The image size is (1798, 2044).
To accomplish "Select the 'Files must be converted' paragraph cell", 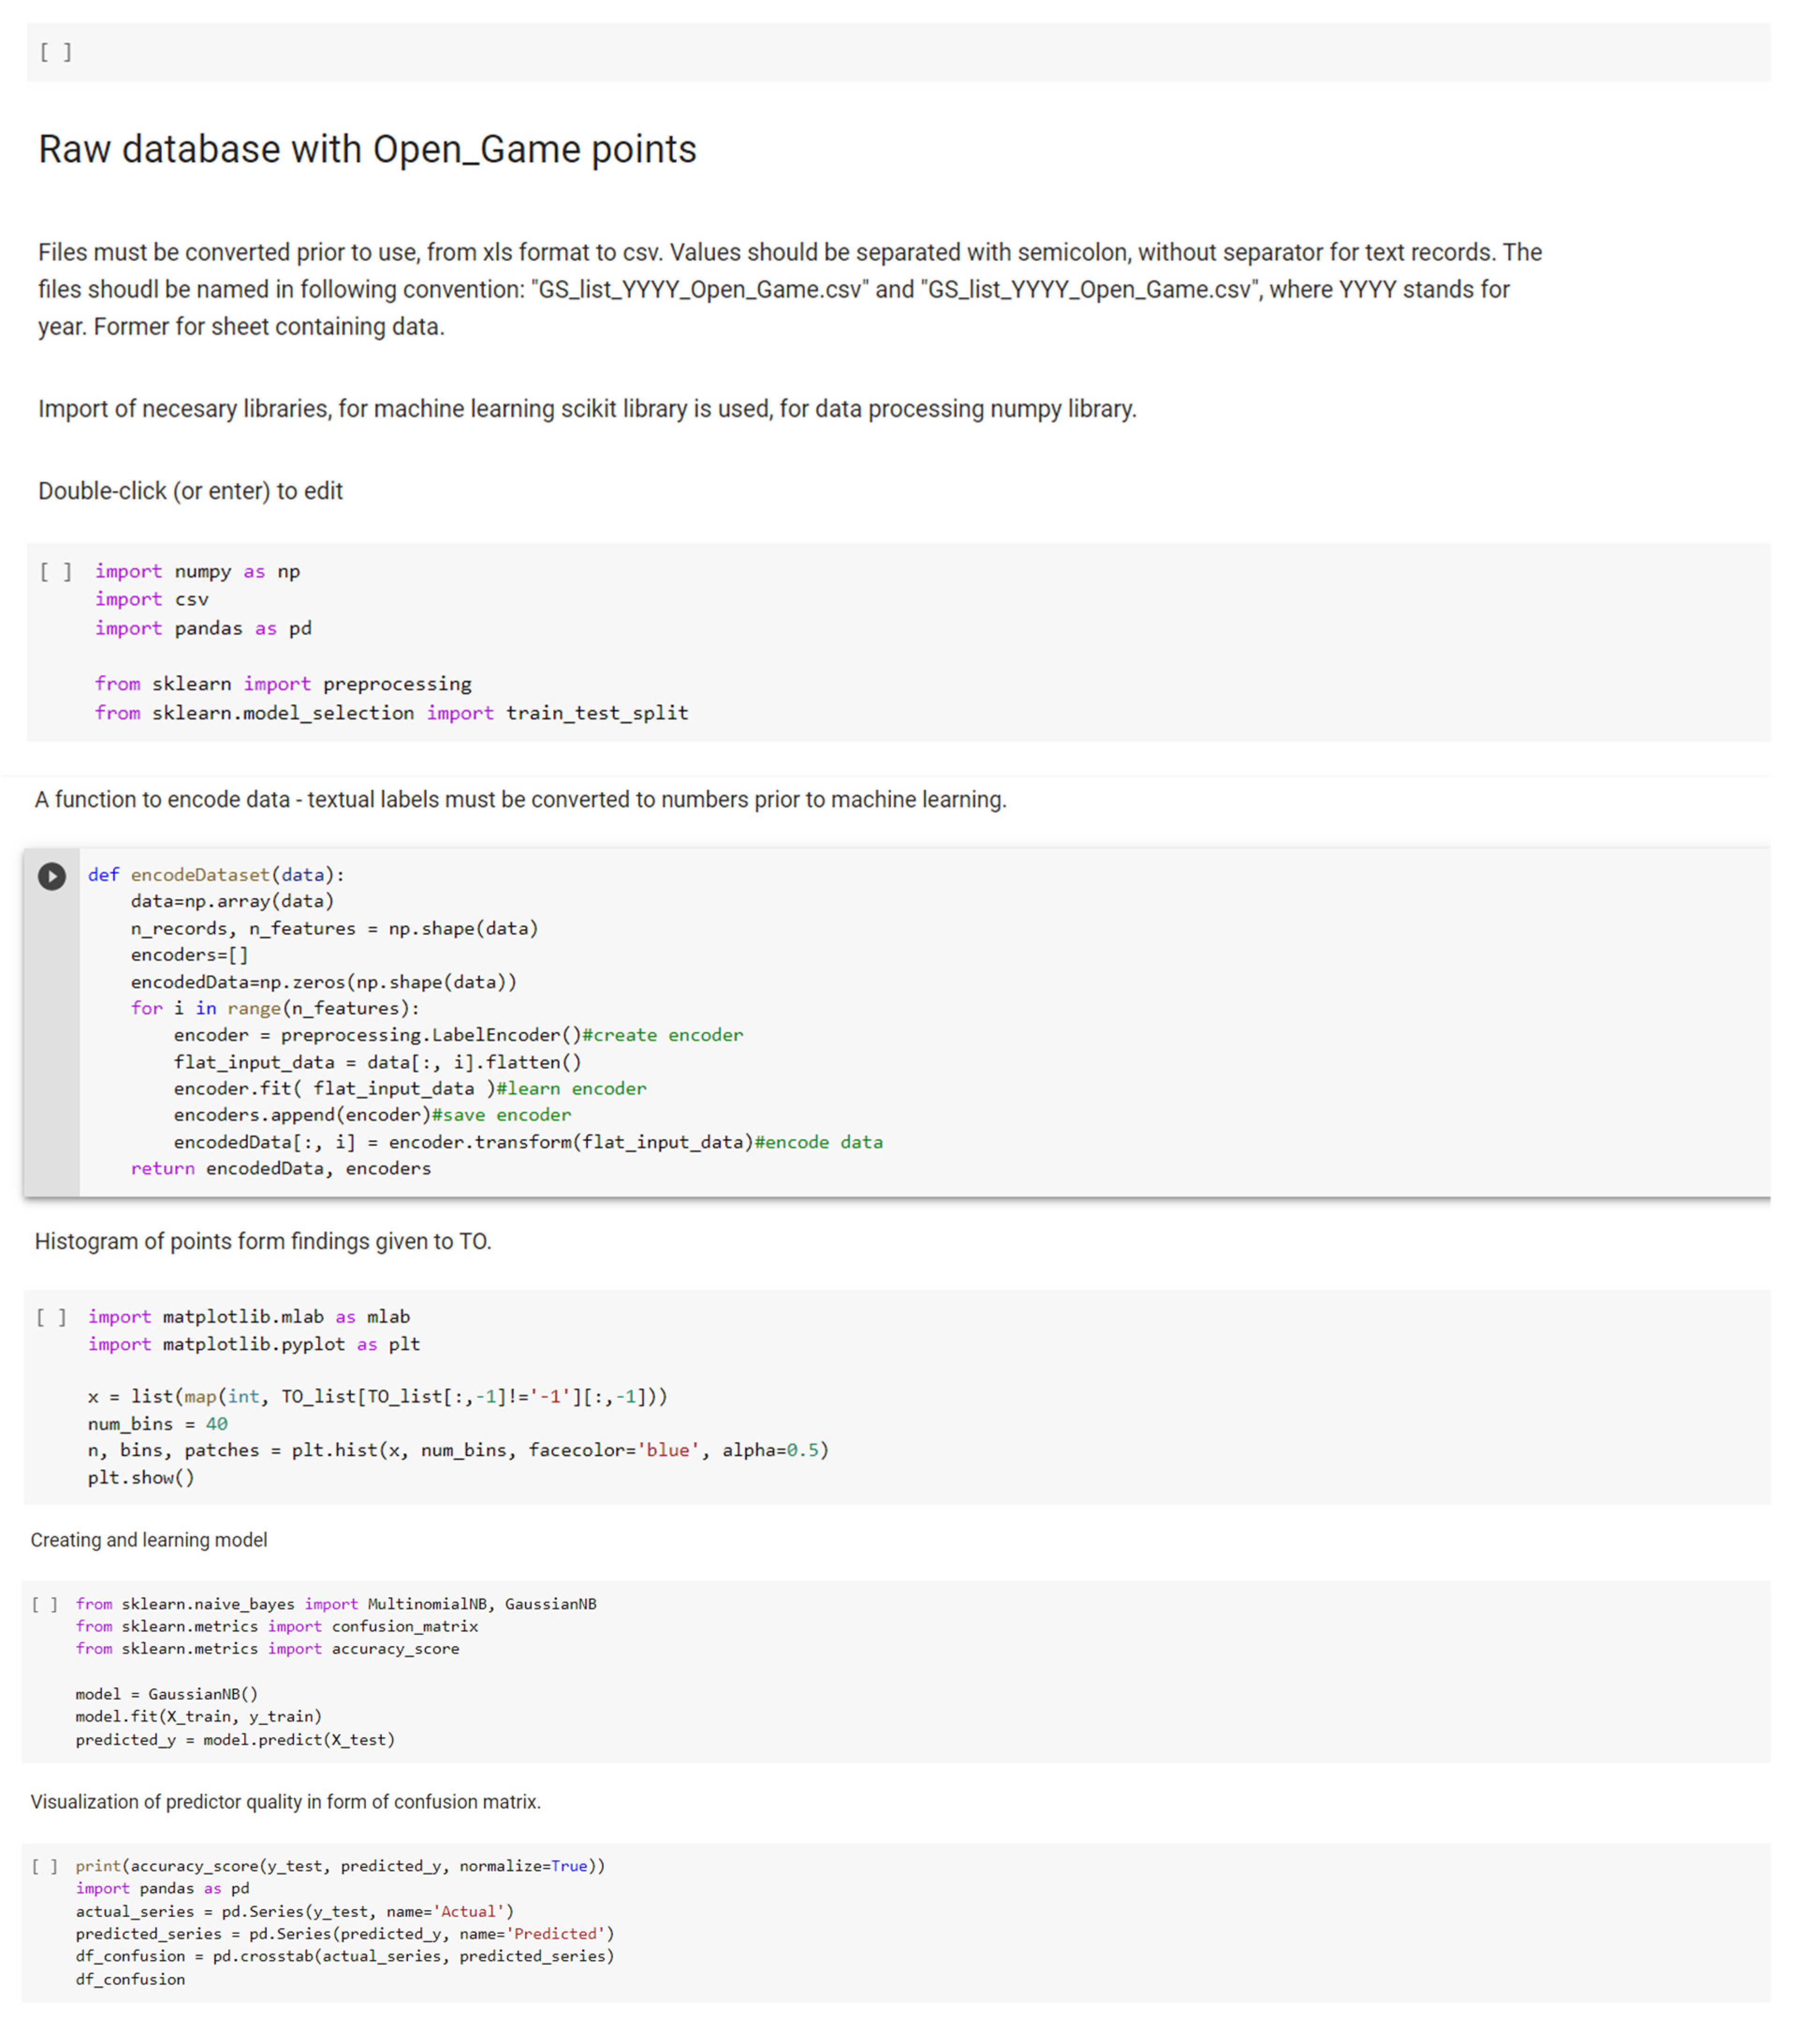I will coord(789,289).
